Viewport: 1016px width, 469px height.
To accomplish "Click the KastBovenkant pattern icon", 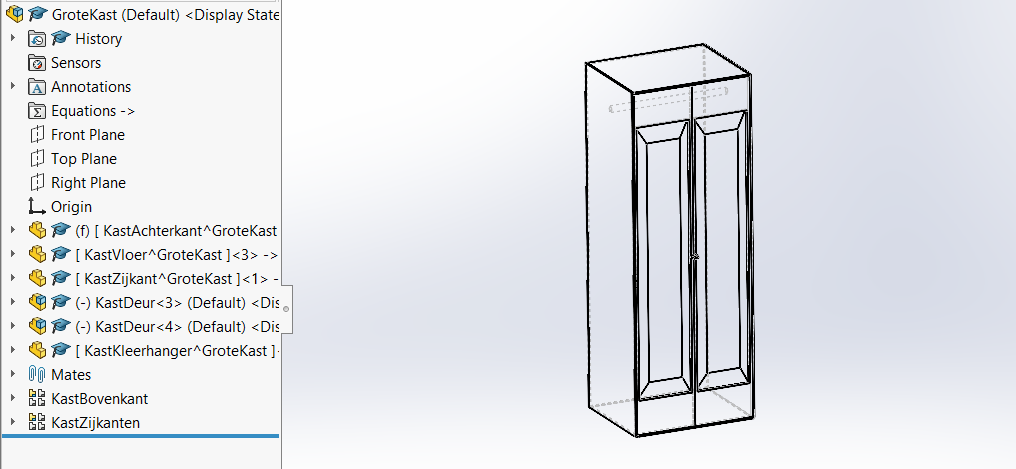I will 37,399.
